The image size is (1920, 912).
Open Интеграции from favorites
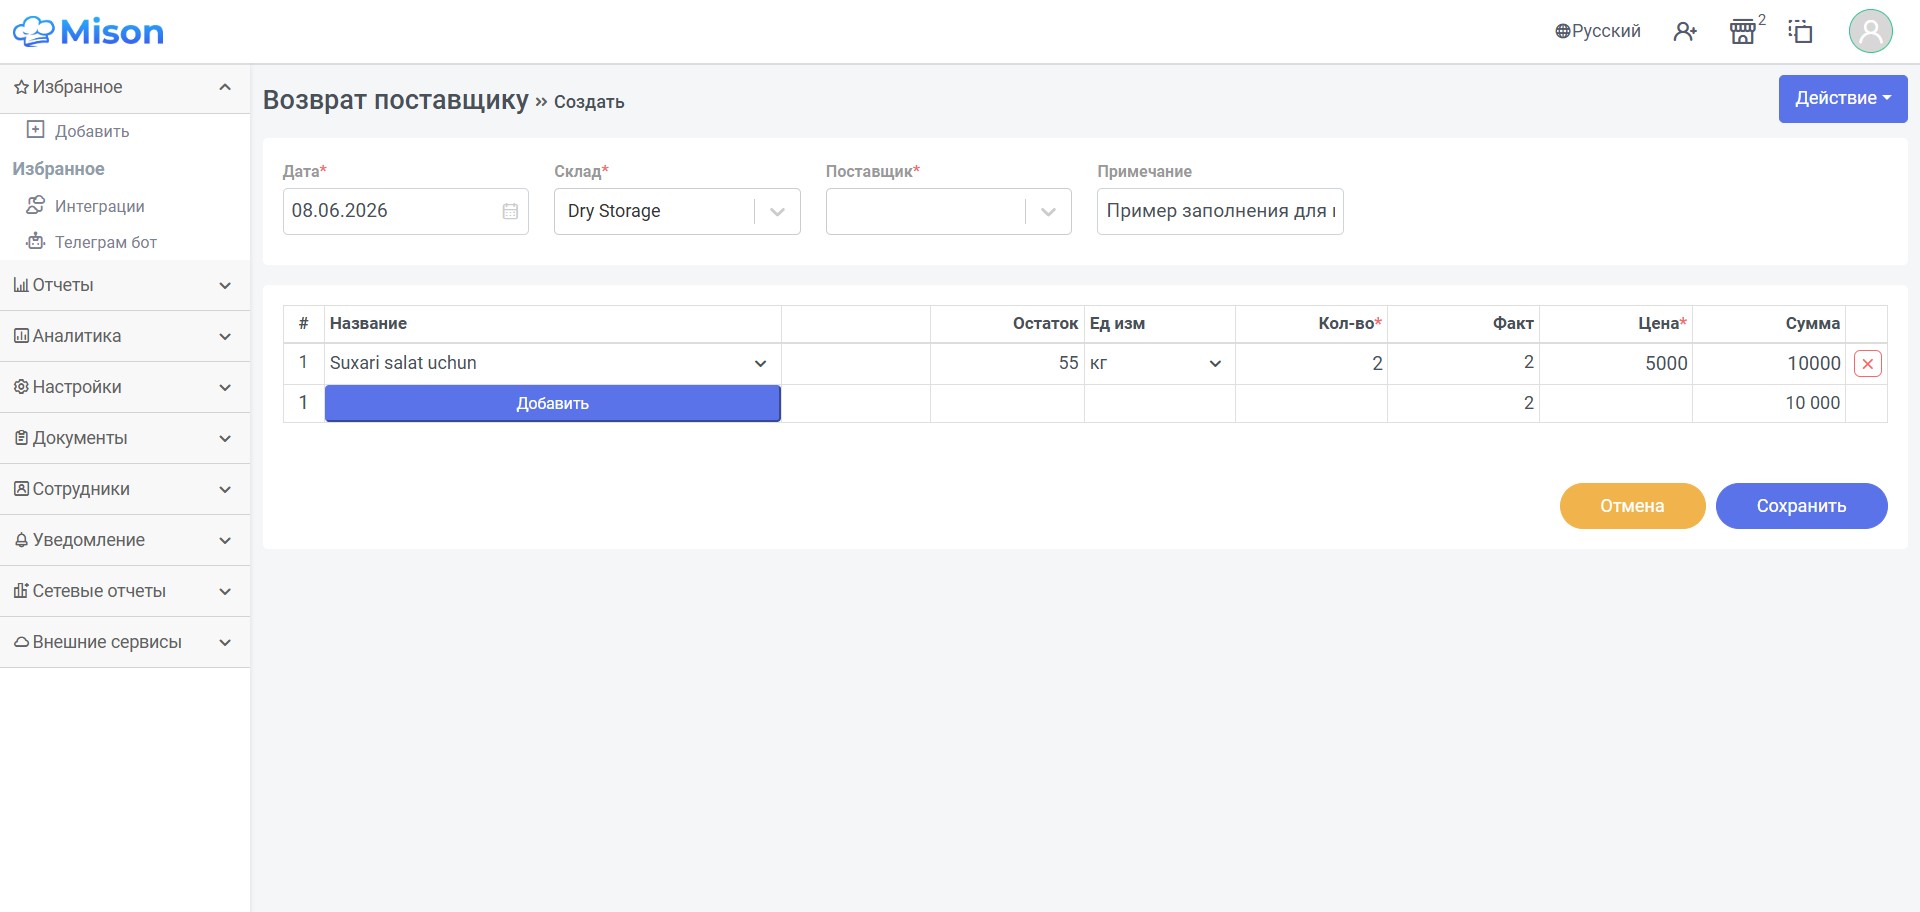99,206
